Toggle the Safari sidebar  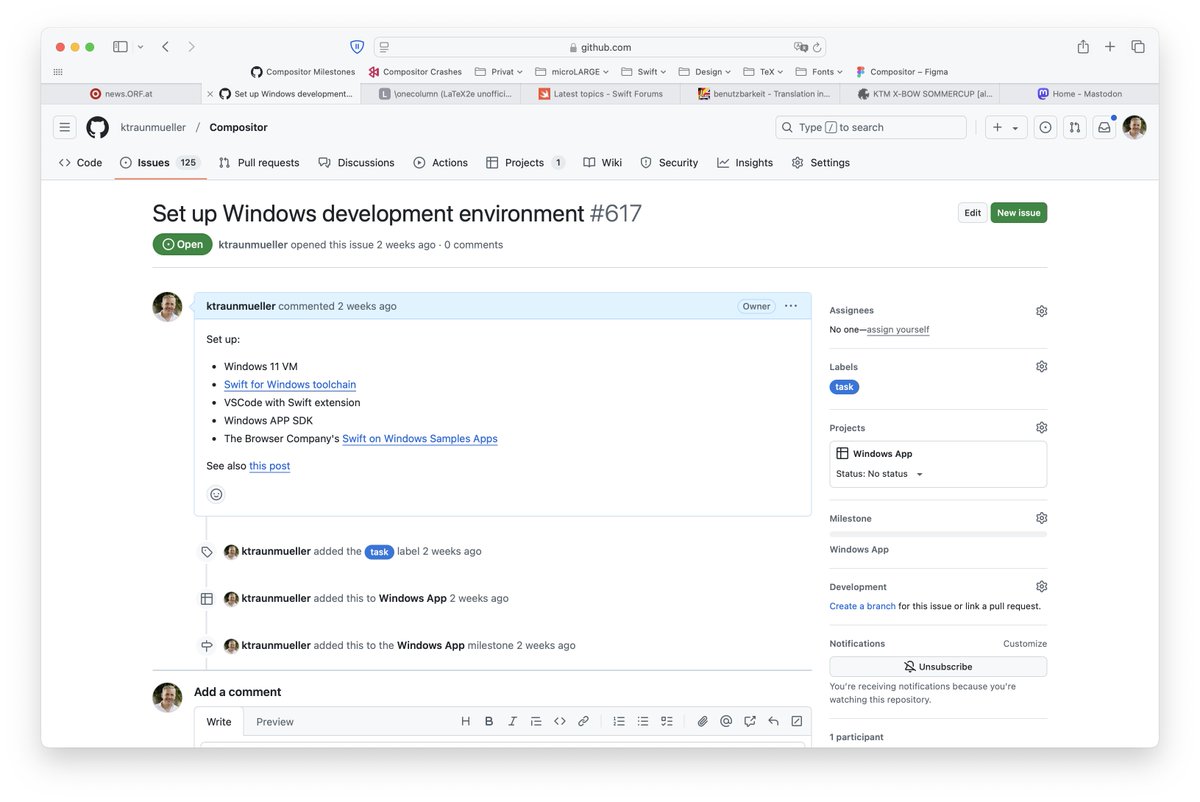121,47
